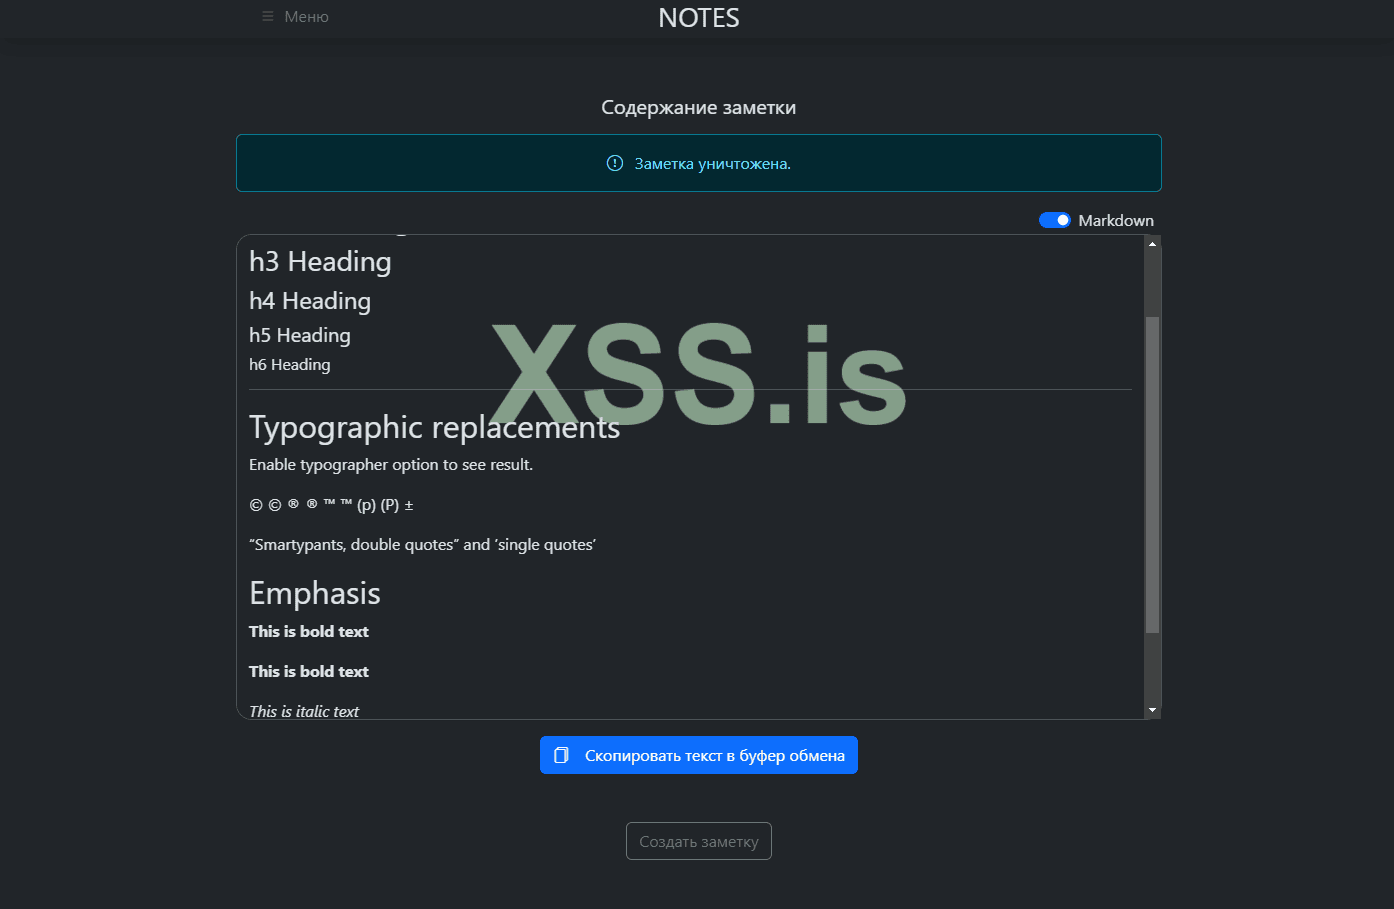Click 'Enable typographer option to see result.'

[x=391, y=465]
